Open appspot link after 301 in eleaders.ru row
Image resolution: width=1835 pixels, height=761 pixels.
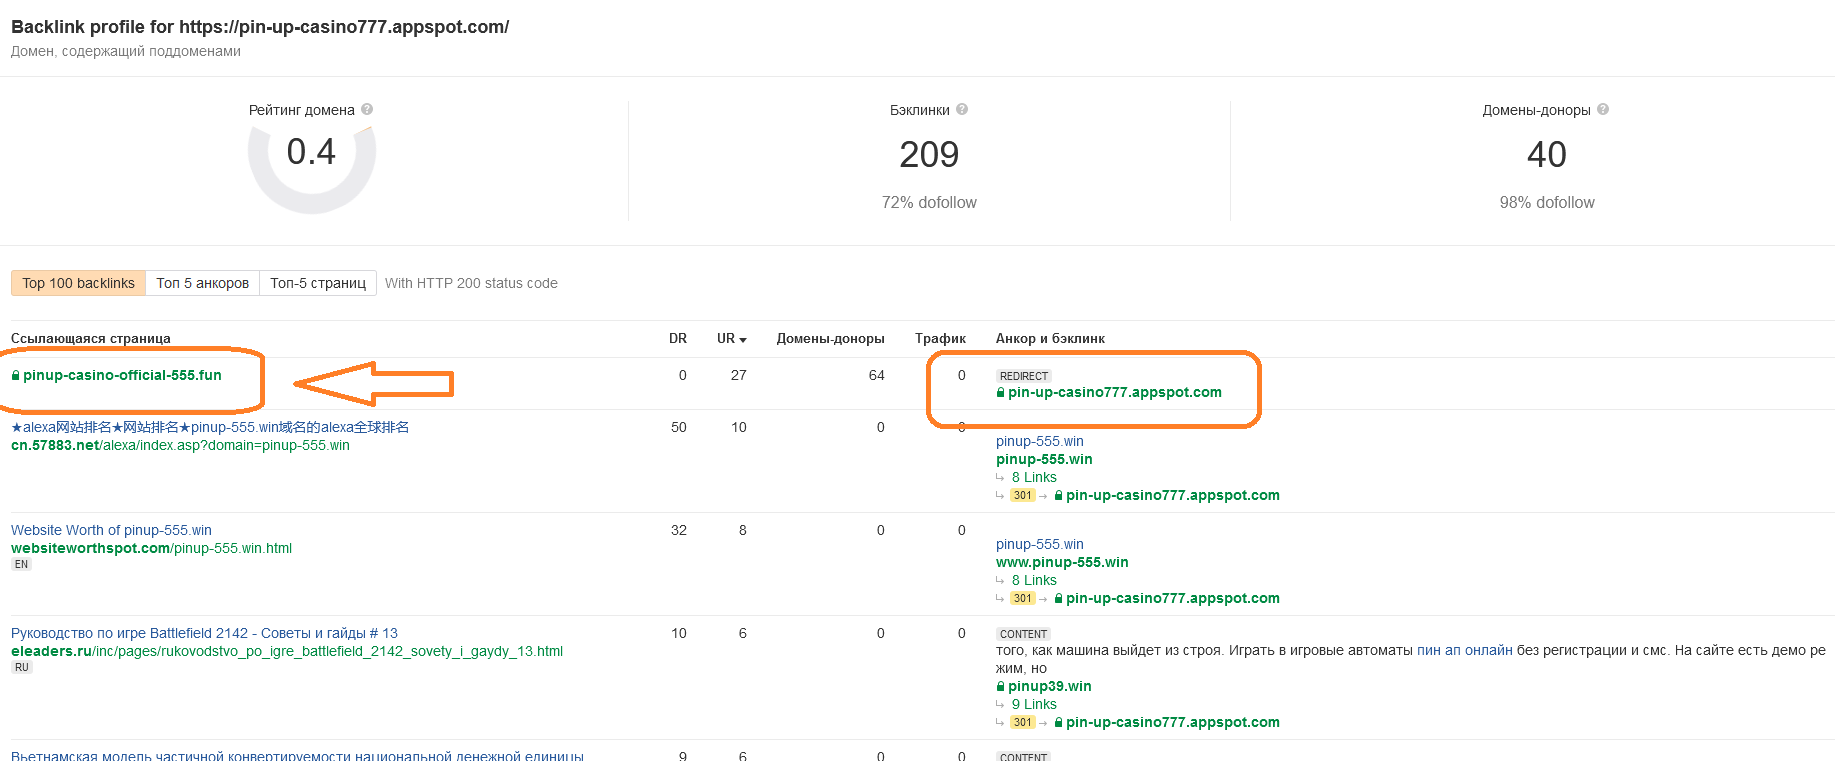[1173, 722]
